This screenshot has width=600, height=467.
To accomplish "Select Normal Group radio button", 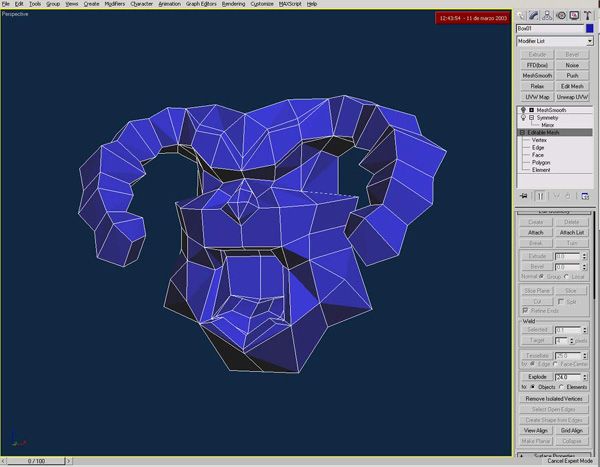I will click(x=541, y=276).
